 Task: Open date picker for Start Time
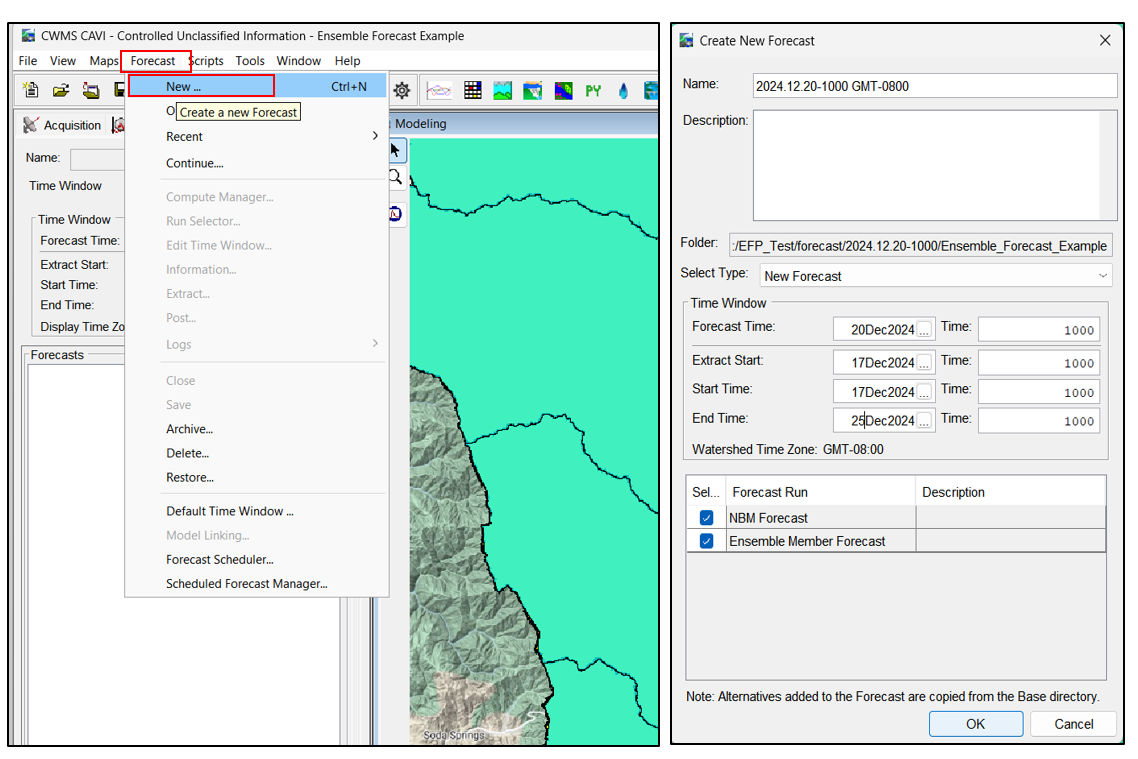924,392
